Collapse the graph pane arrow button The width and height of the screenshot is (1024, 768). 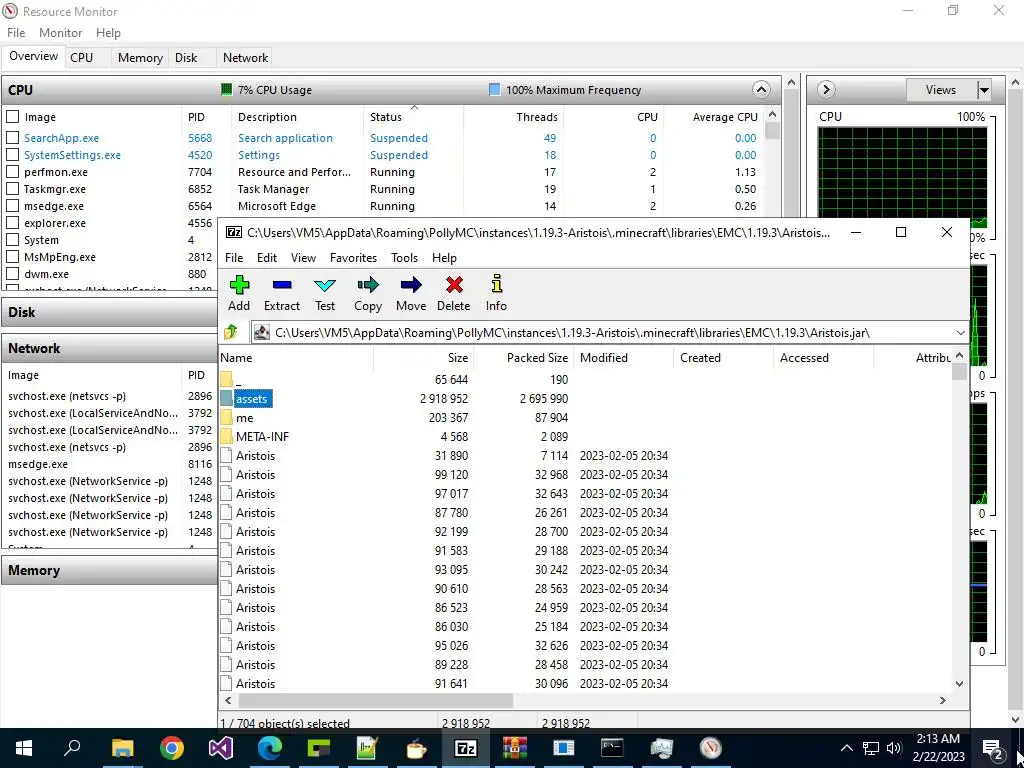pos(826,89)
